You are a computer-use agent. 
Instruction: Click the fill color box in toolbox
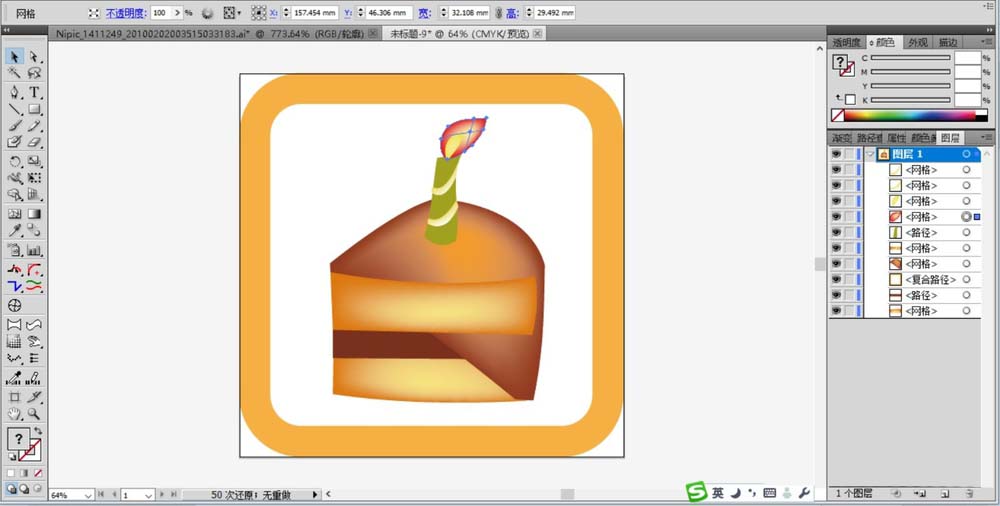(x=17, y=438)
